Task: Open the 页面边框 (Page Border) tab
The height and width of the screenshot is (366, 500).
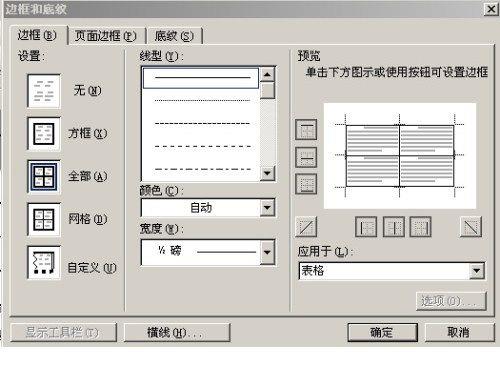Action: [106, 36]
